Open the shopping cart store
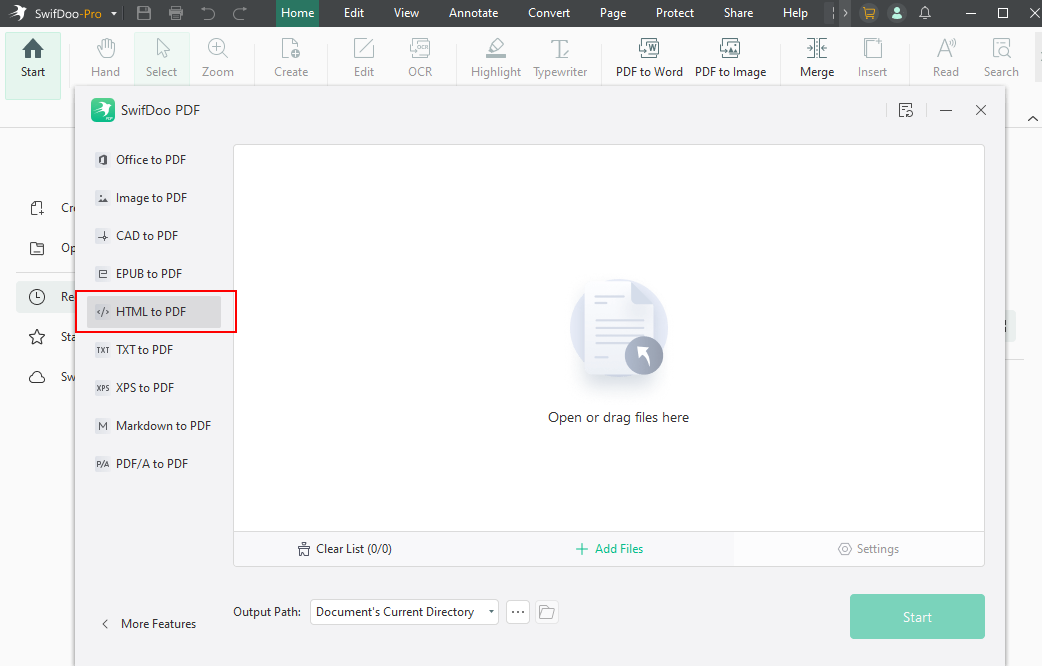The width and height of the screenshot is (1042, 666). point(869,13)
